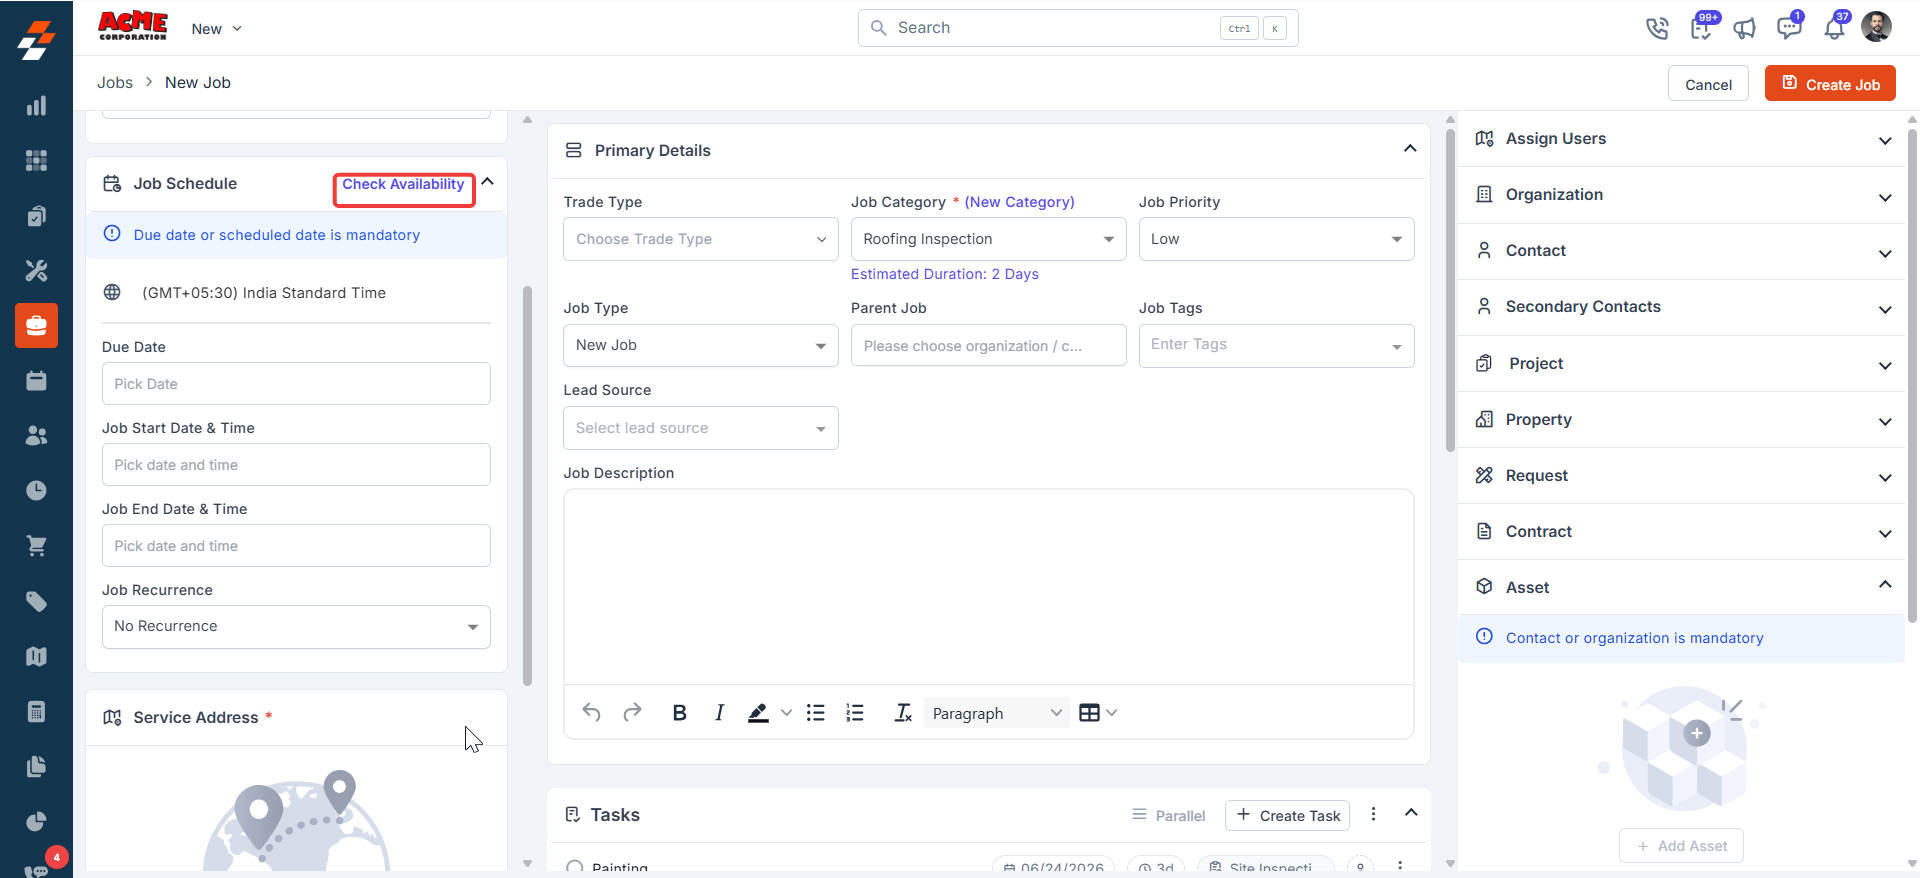Click Cancel button
The width and height of the screenshot is (1920, 878).
point(1708,84)
